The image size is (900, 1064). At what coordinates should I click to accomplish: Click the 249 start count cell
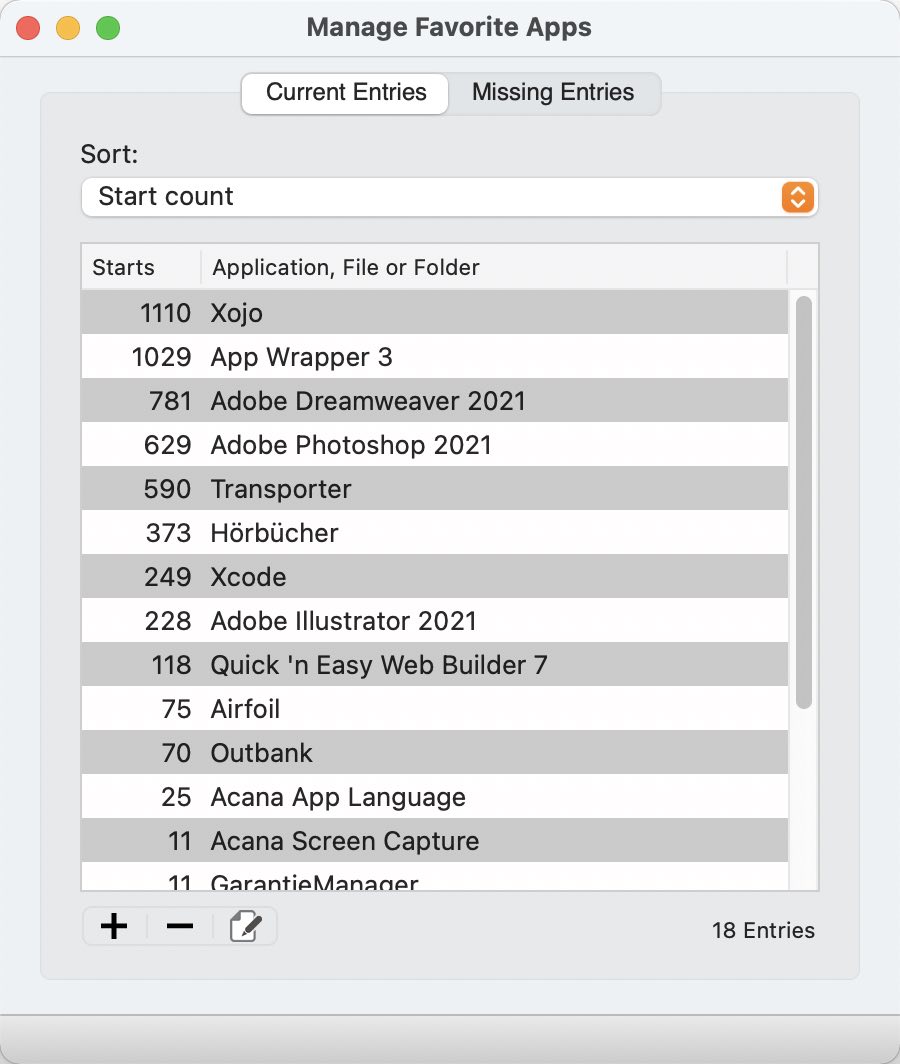click(x=168, y=578)
